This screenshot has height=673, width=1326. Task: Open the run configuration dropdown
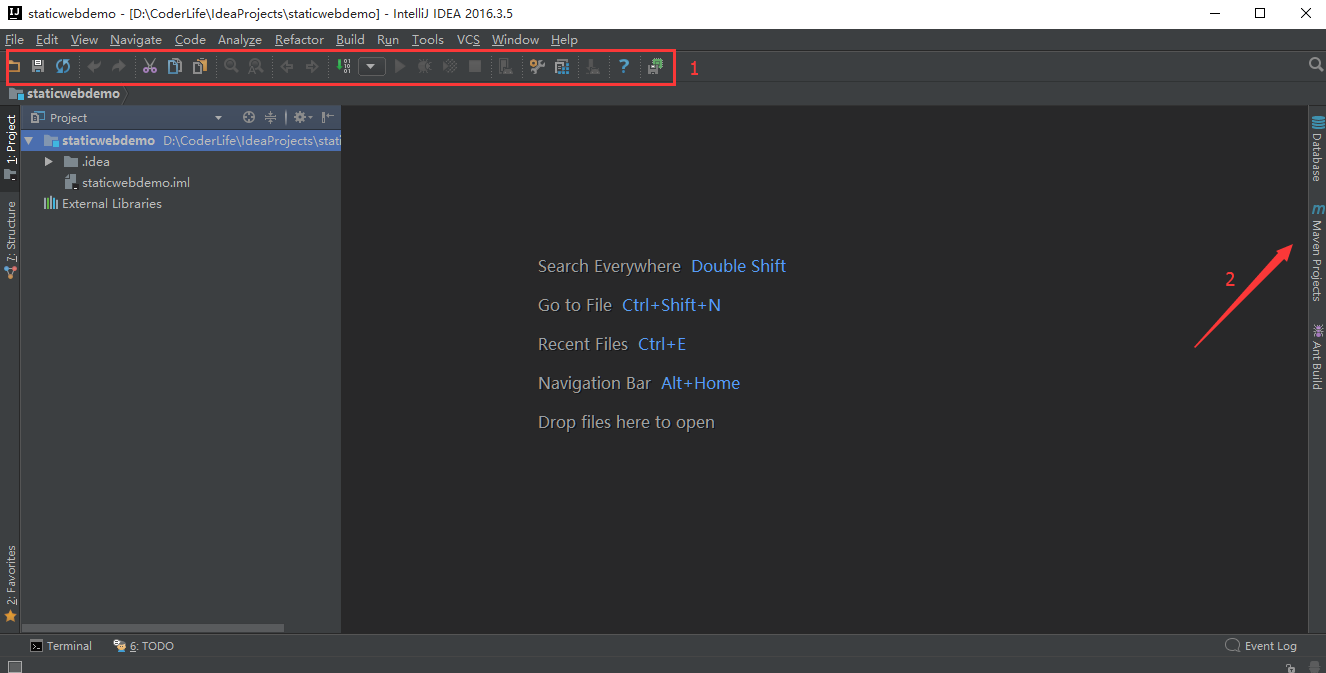[371, 66]
